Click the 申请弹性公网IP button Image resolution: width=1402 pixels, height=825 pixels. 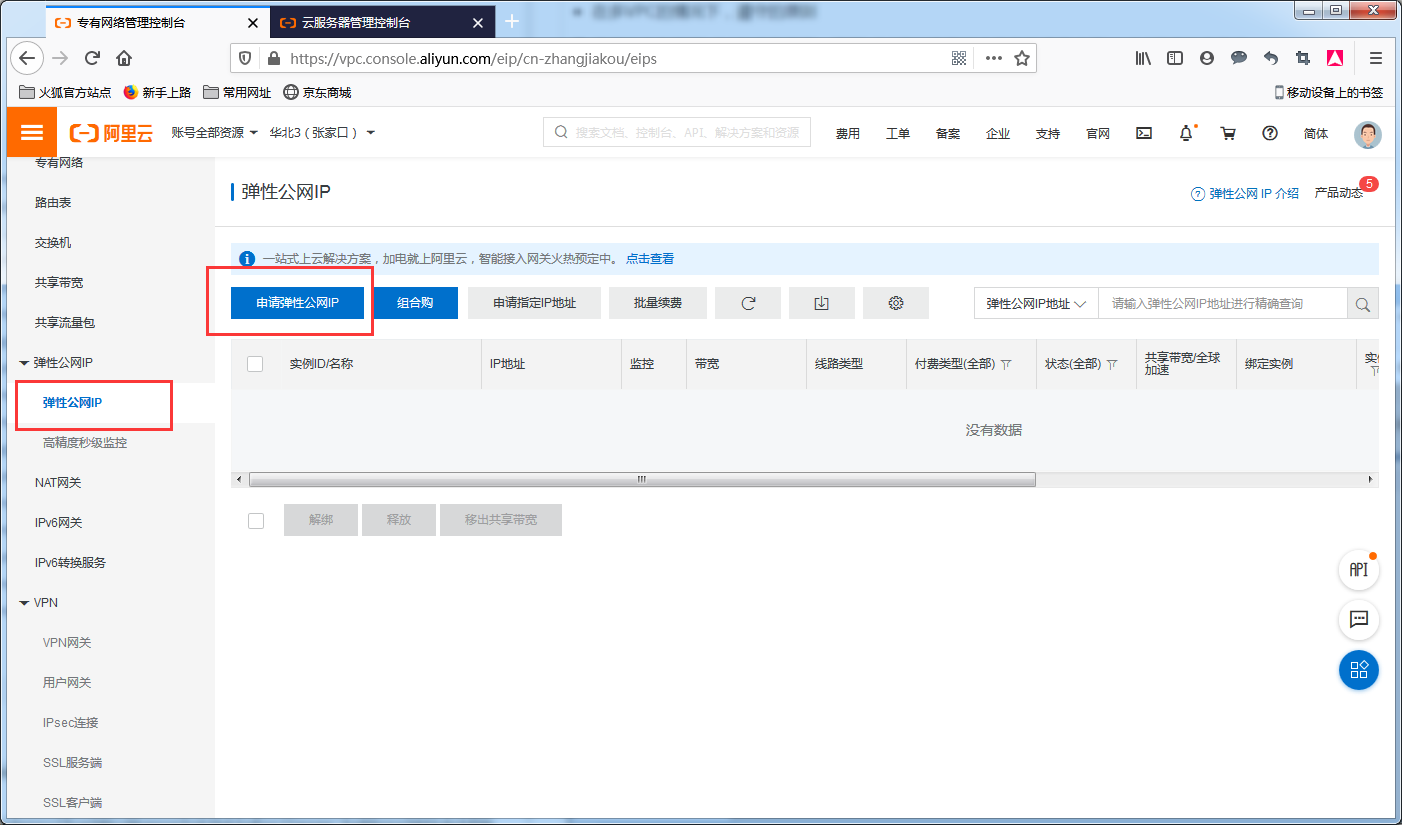[x=297, y=303]
